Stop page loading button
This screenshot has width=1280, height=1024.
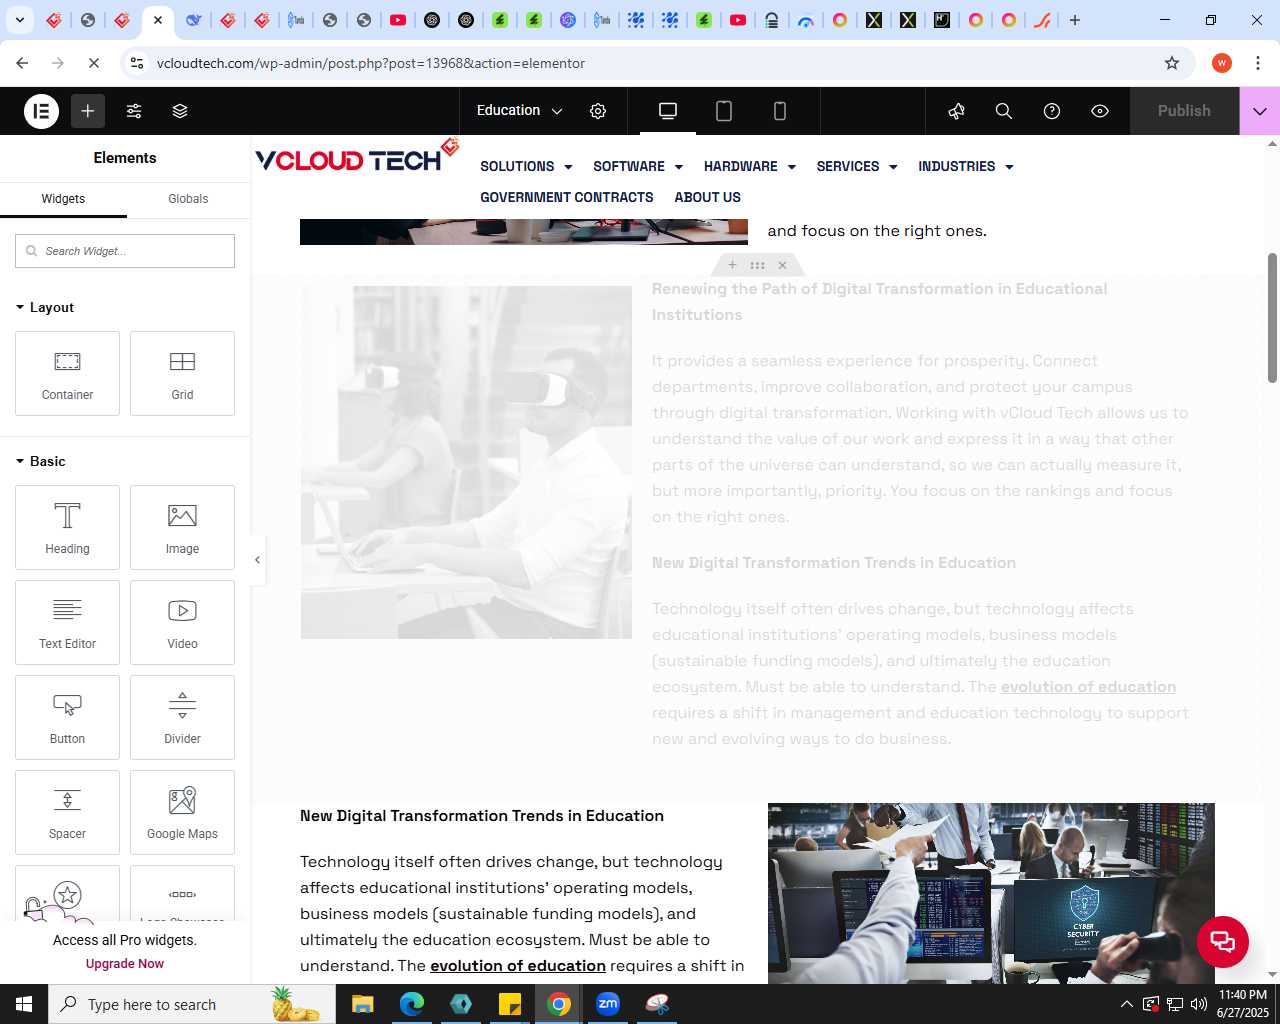click(94, 63)
